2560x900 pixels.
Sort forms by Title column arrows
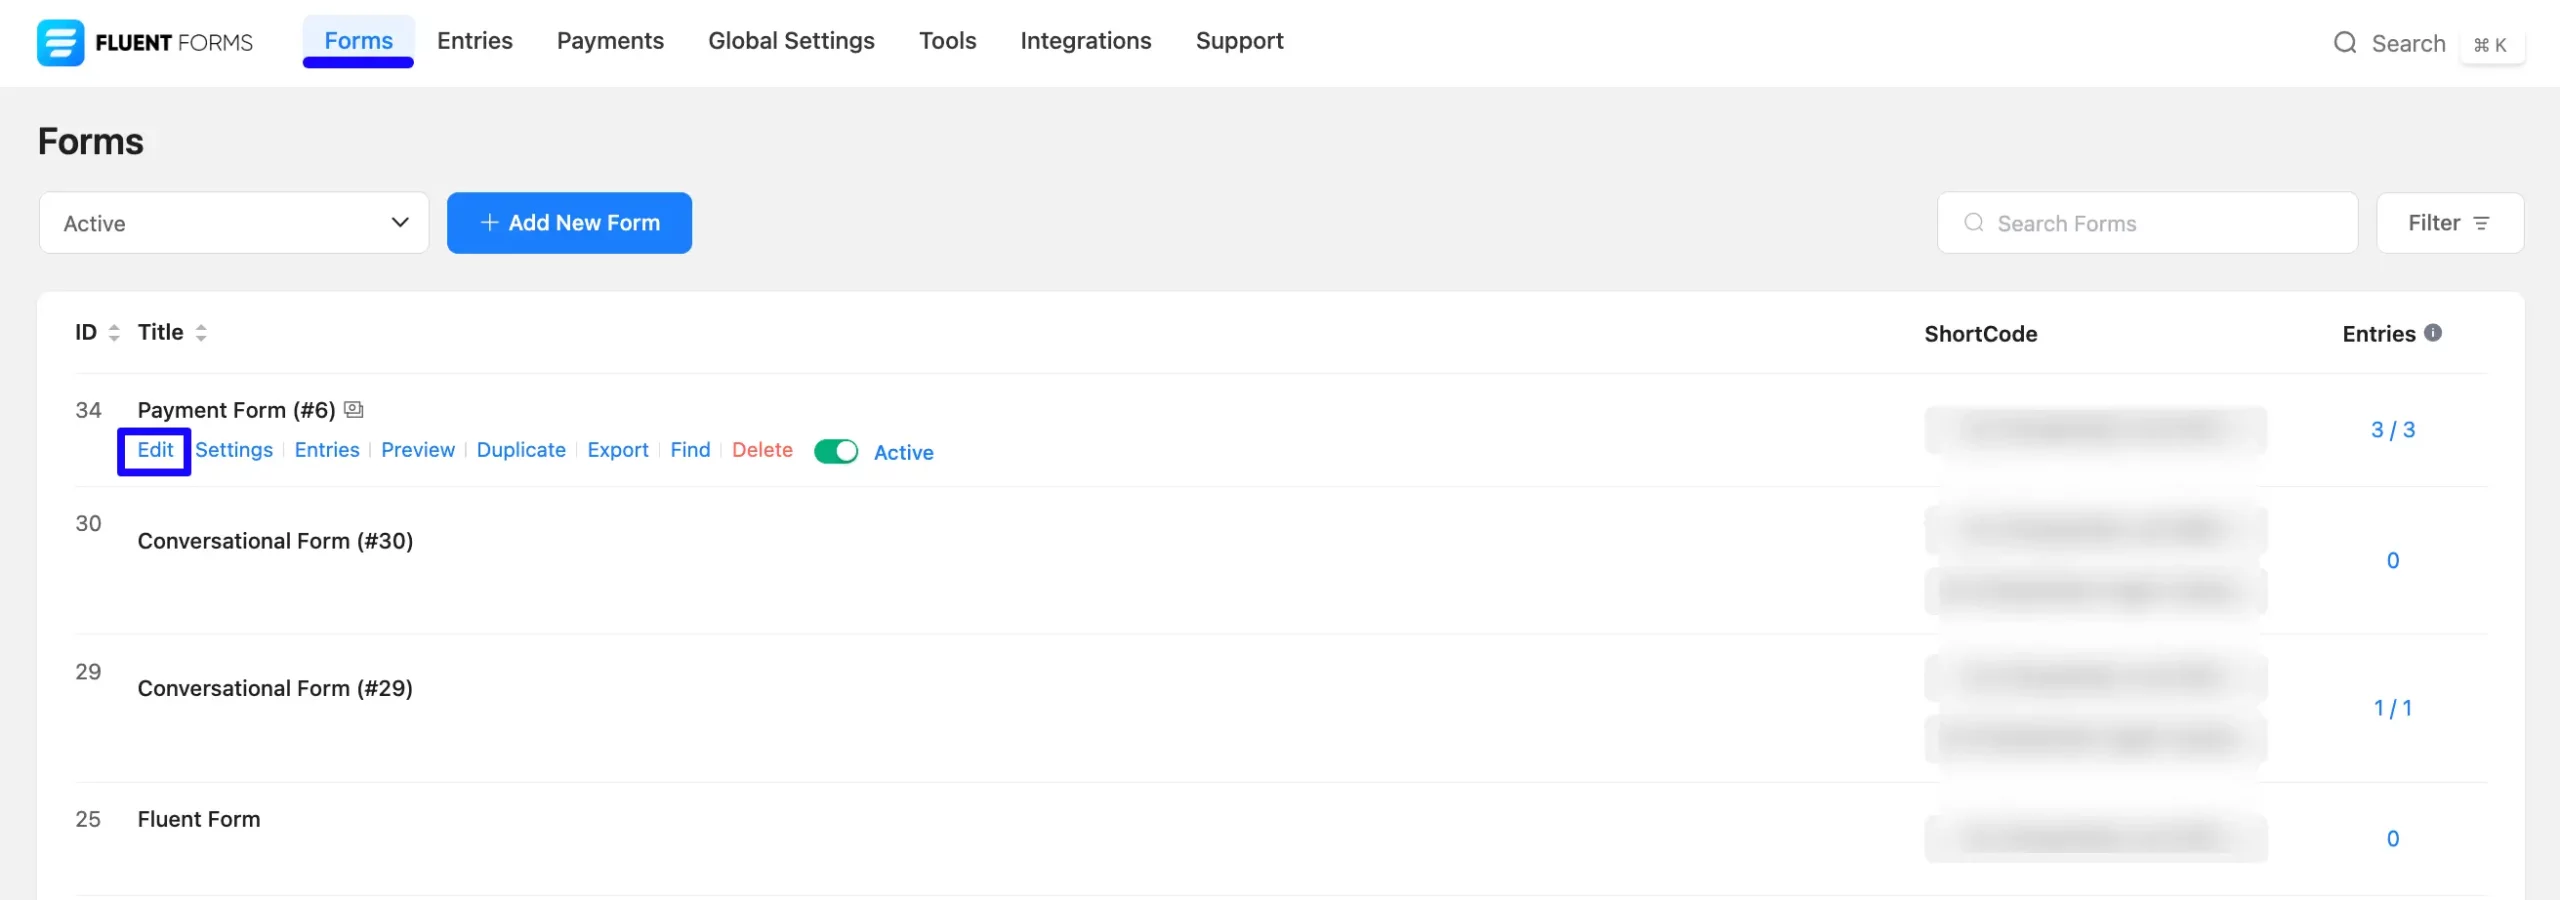click(201, 333)
